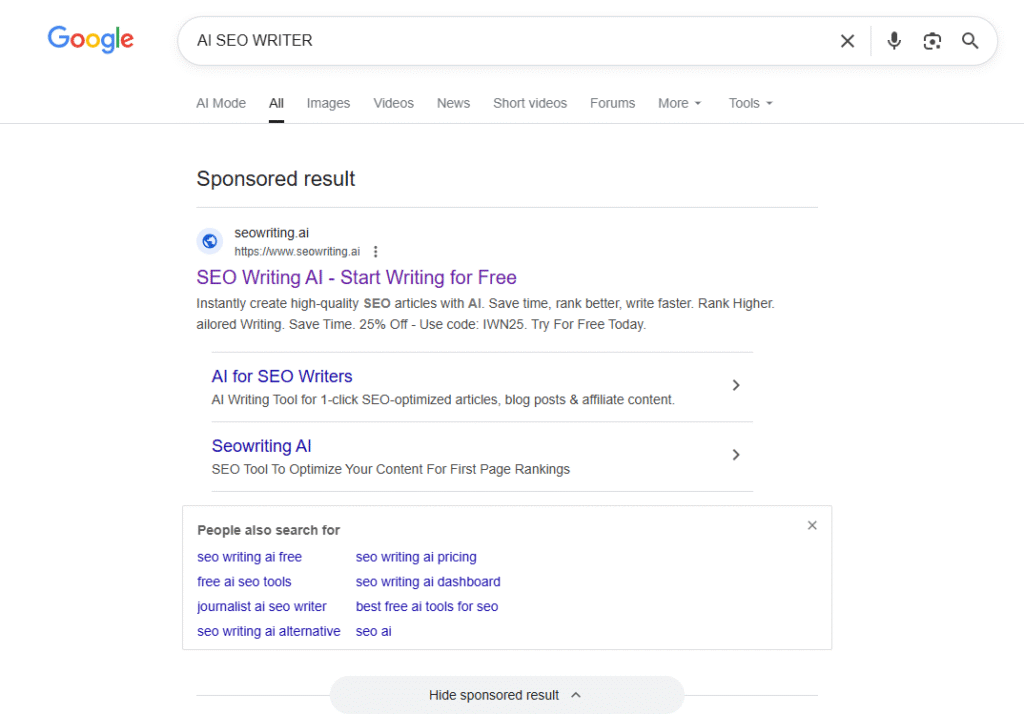Expand the More search filters dropdown
Screen dimensions: 1024x714
click(680, 103)
